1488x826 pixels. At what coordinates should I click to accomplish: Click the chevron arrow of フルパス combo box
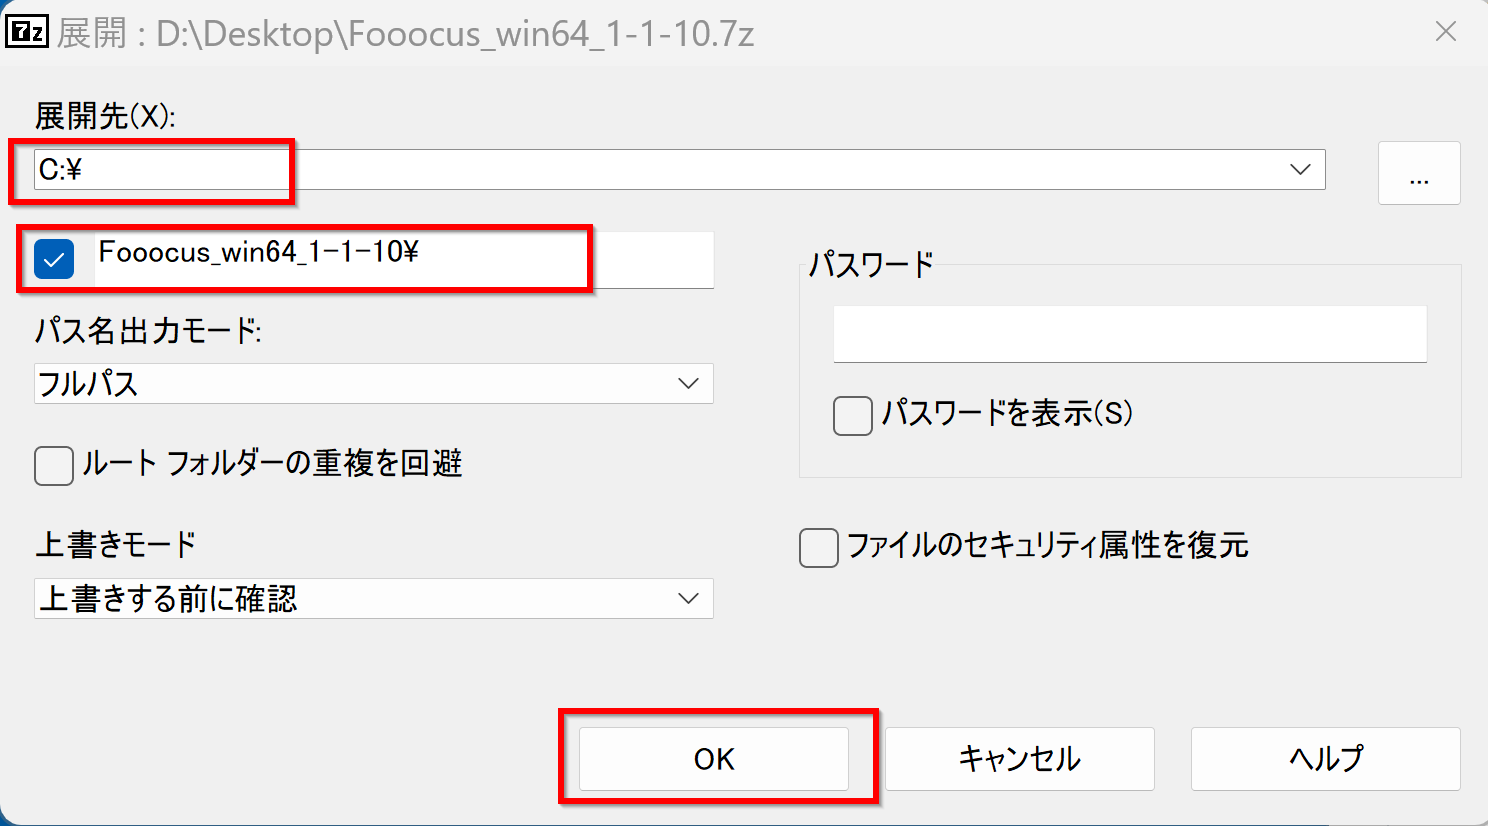coord(688,384)
